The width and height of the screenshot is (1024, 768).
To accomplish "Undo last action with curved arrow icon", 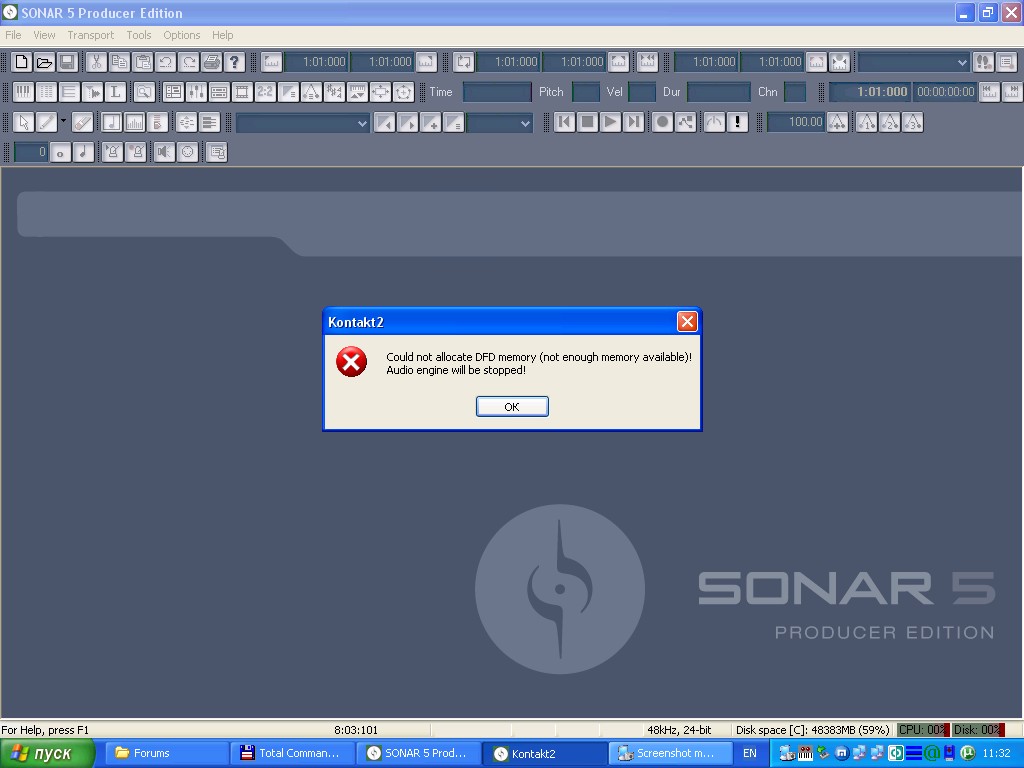I will [165, 62].
